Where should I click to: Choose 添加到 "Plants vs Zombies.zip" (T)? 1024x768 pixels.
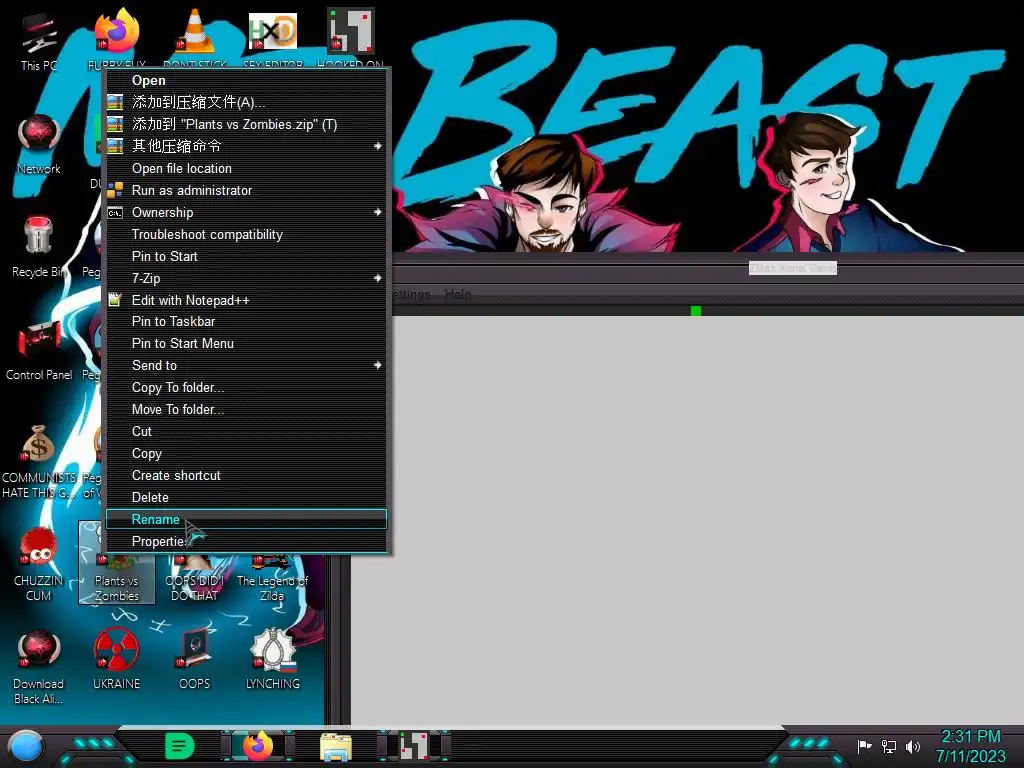click(x=246, y=124)
